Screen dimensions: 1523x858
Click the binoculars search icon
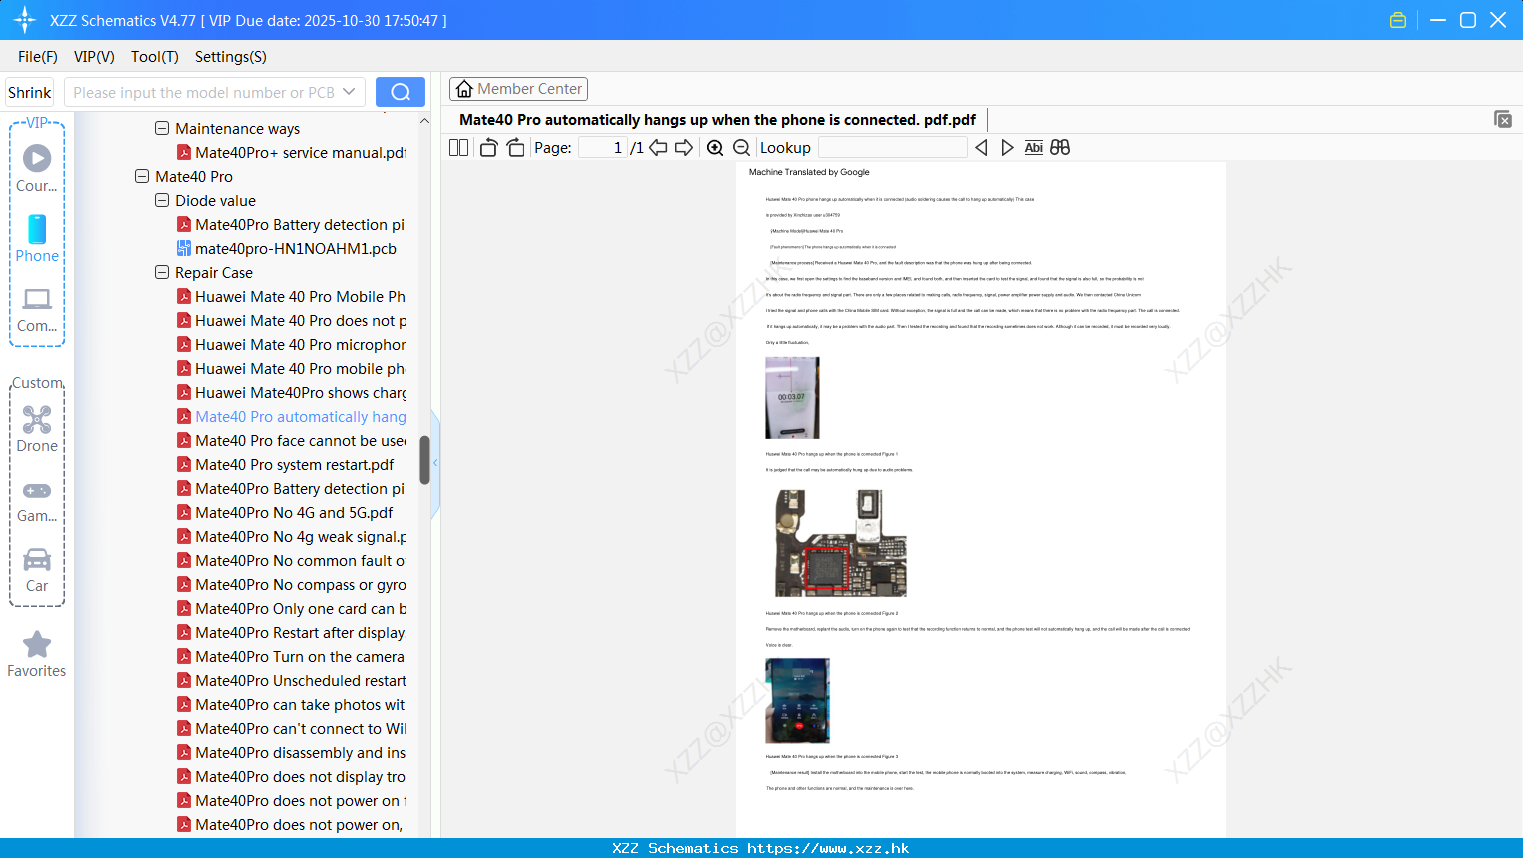(1060, 147)
